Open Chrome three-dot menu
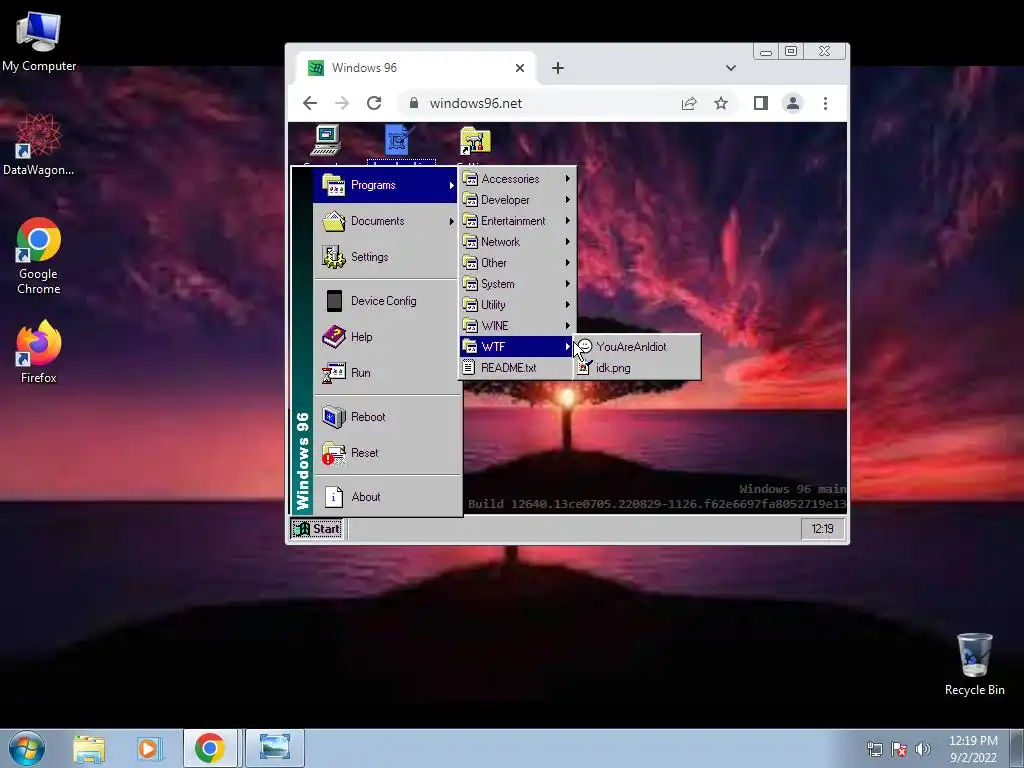Image resolution: width=1024 pixels, height=768 pixels. pyautogui.click(x=825, y=103)
